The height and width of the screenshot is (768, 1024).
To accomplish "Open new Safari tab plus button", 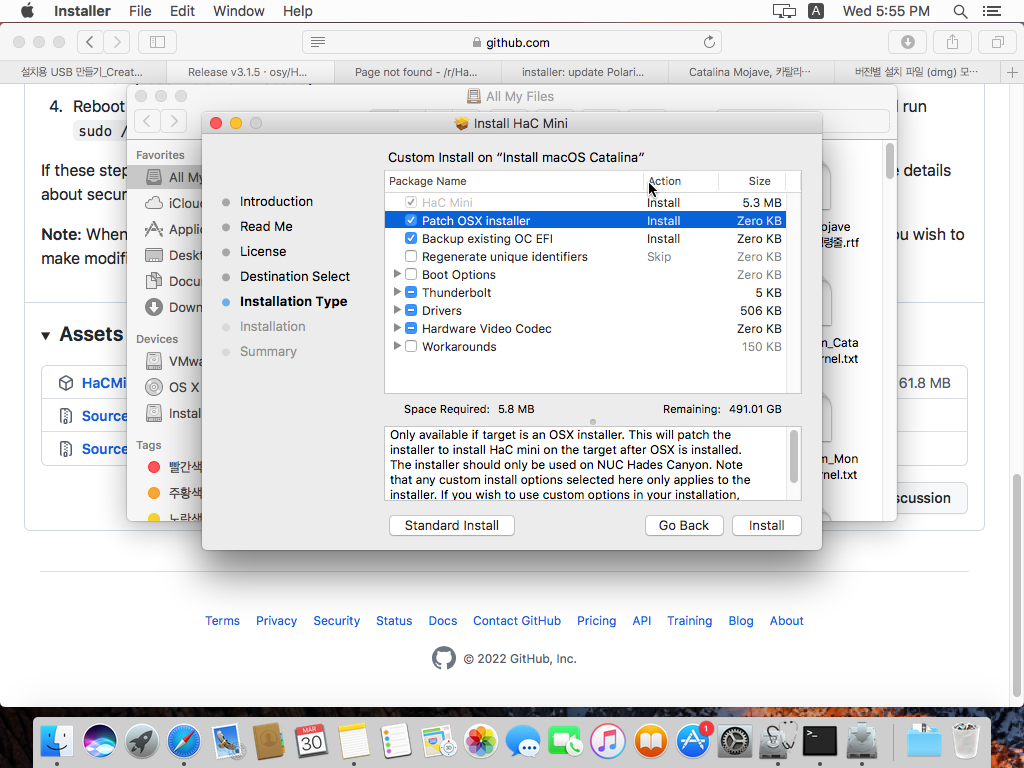I will (1012, 72).
